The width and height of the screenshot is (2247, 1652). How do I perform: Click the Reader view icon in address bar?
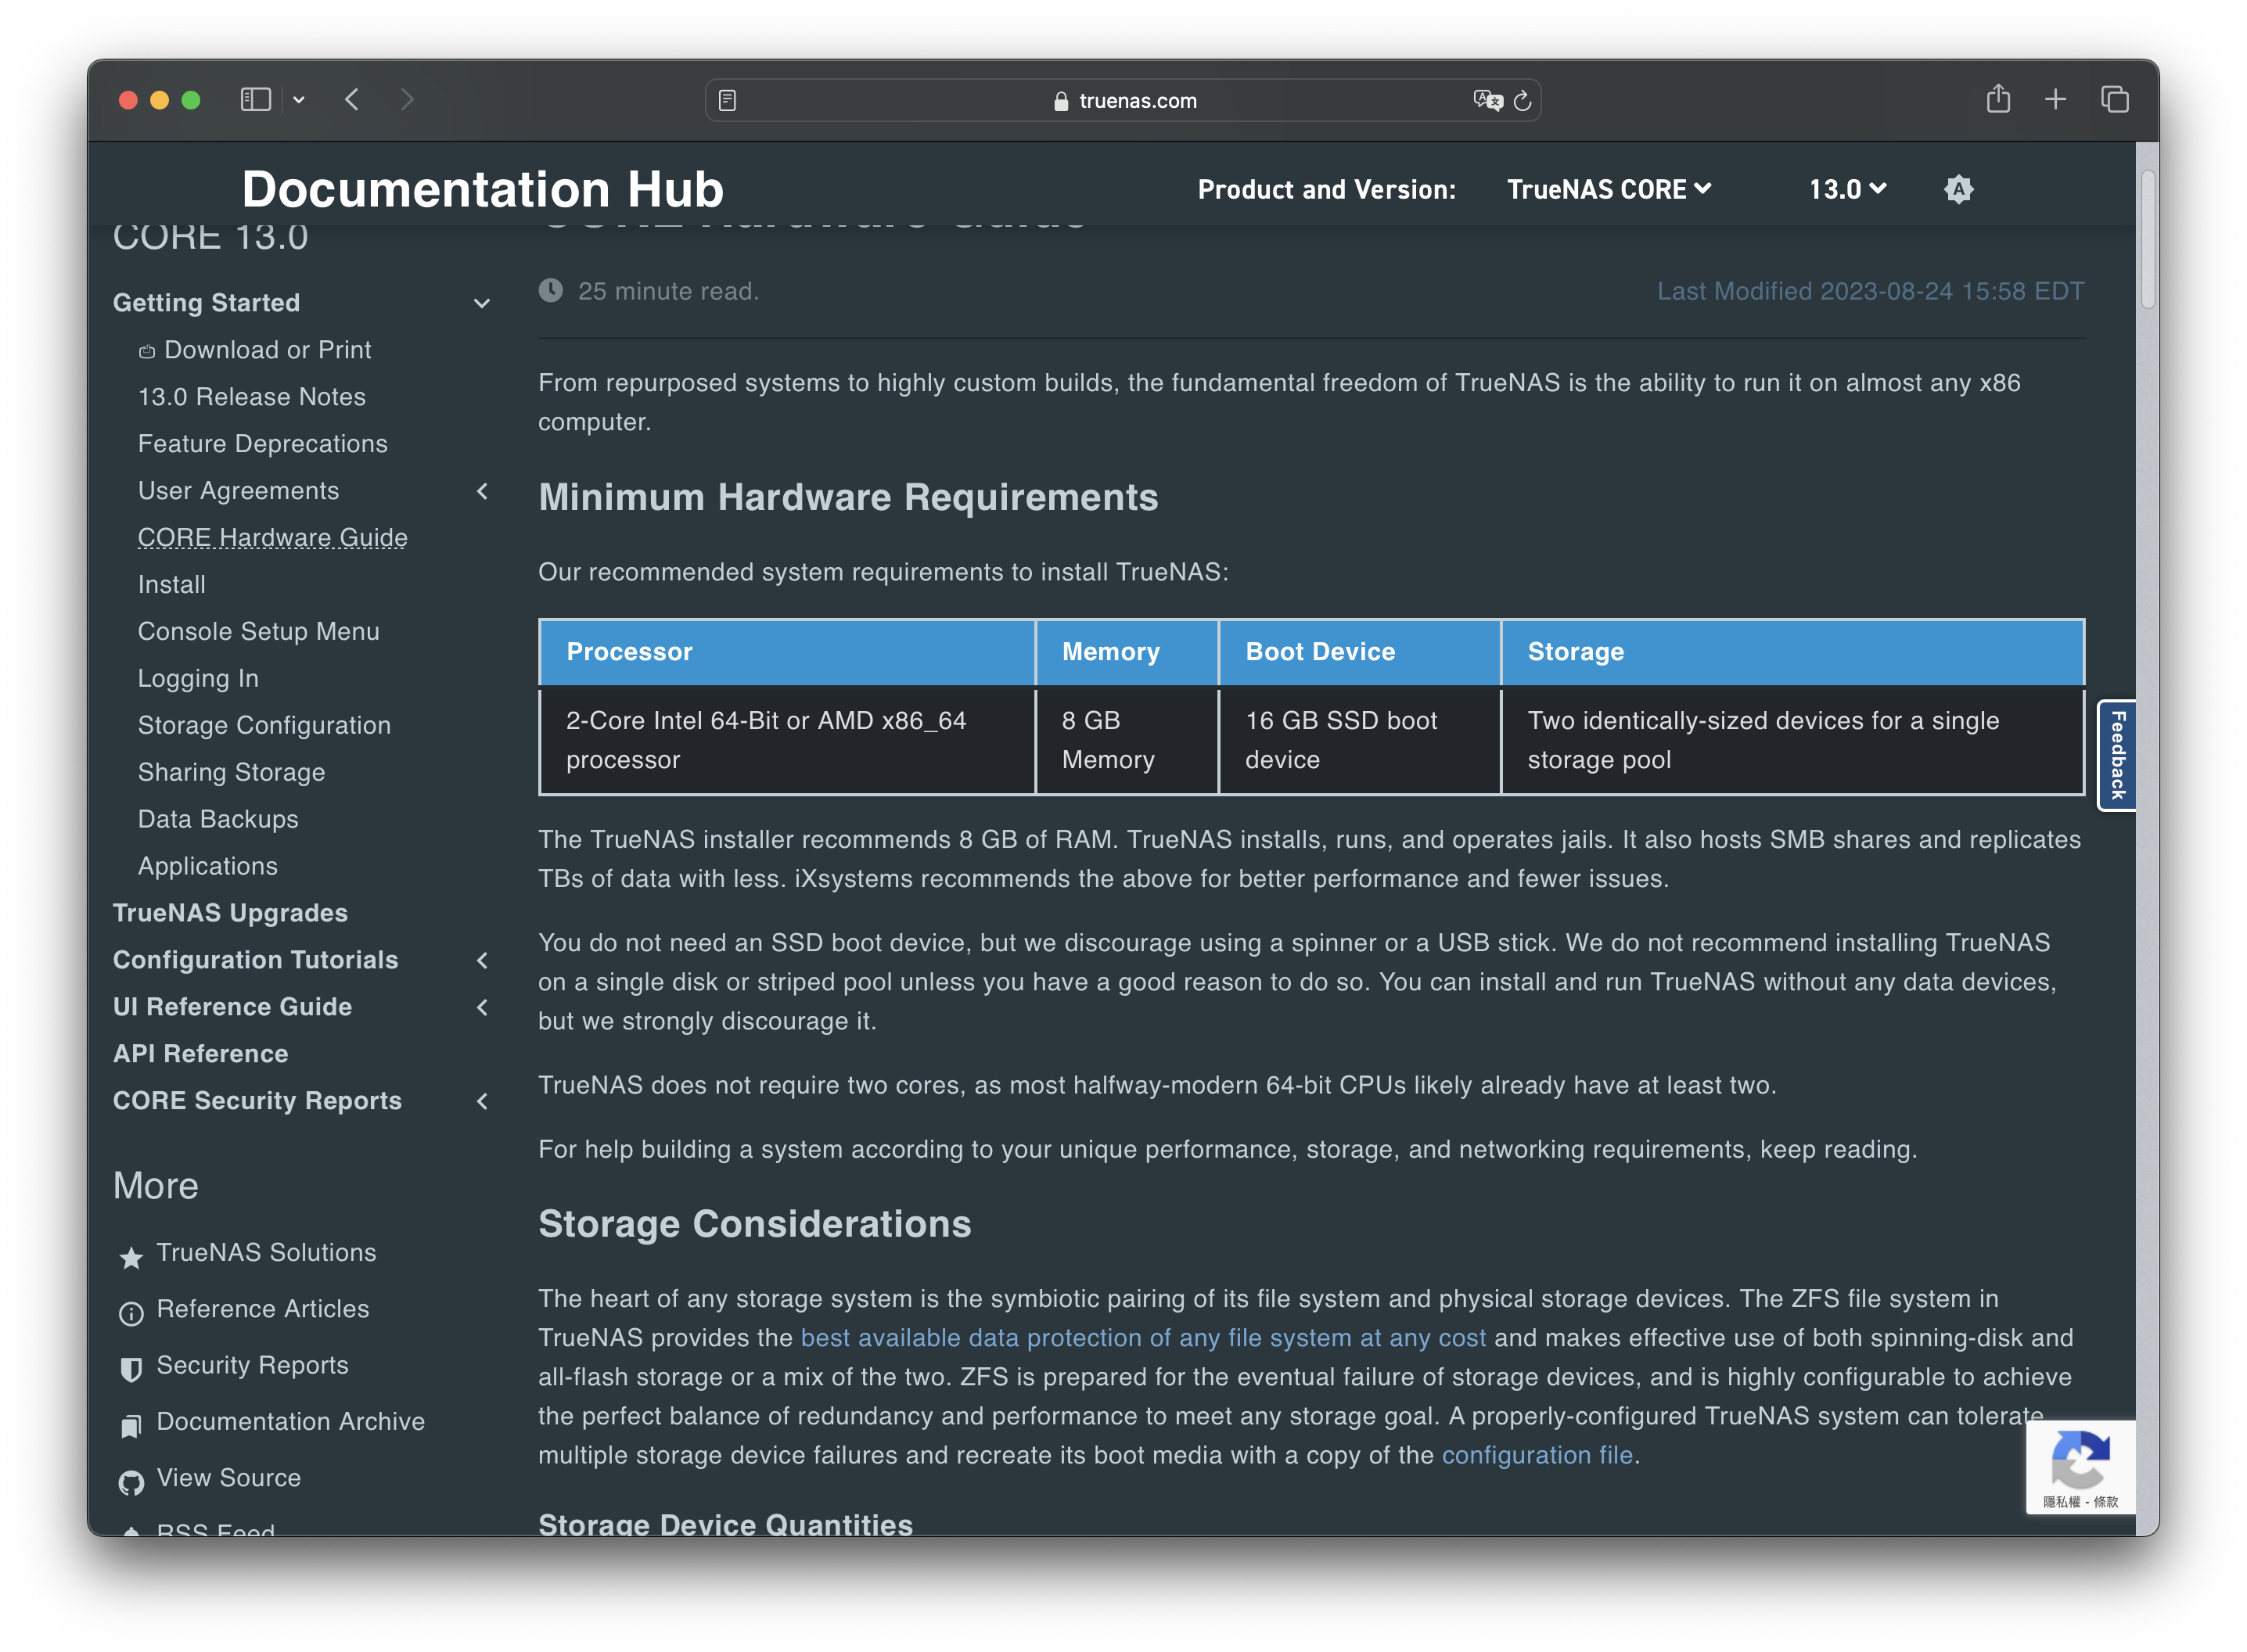point(727,101)
